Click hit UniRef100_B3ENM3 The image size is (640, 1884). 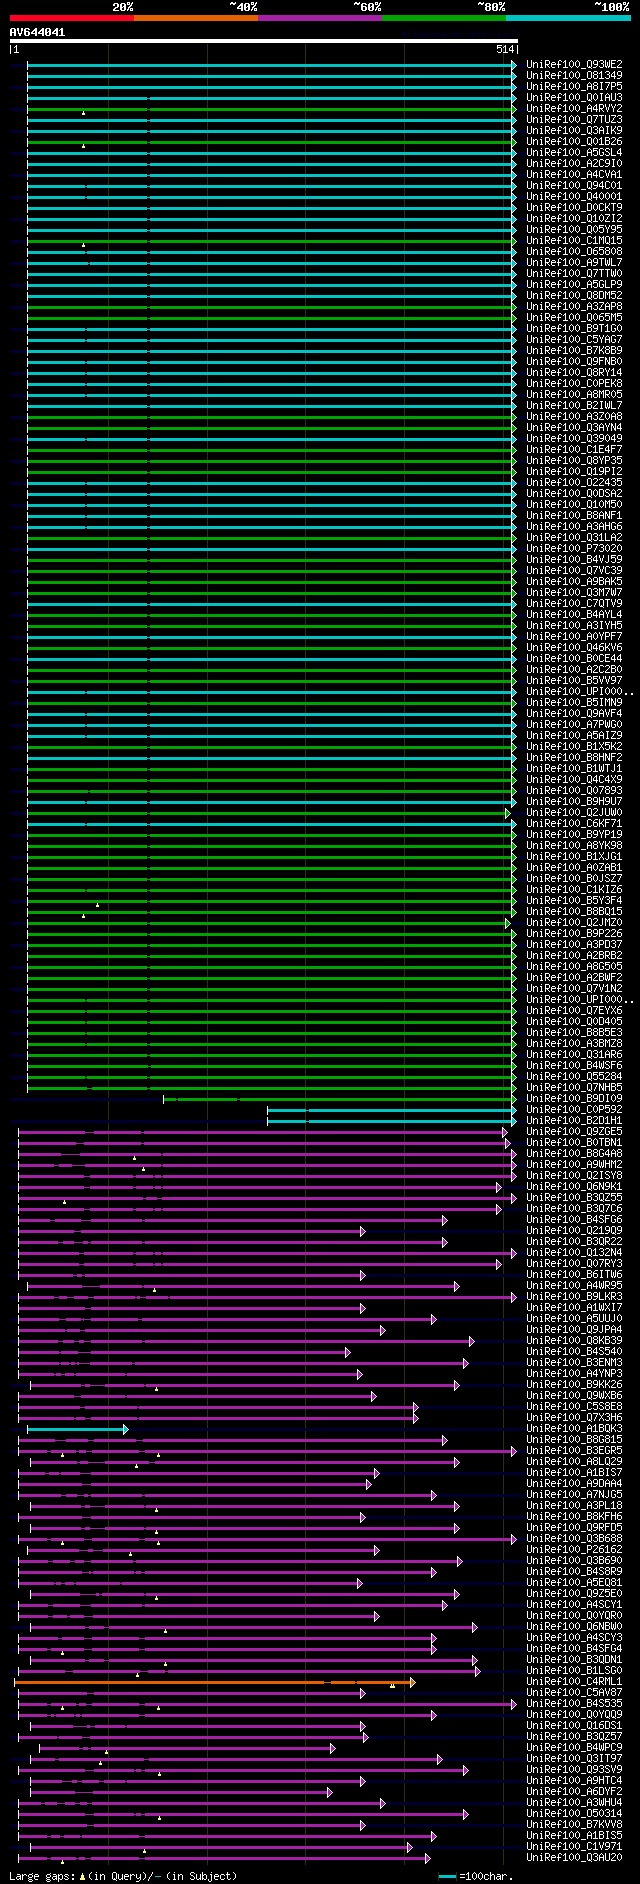coord(574,1362)
